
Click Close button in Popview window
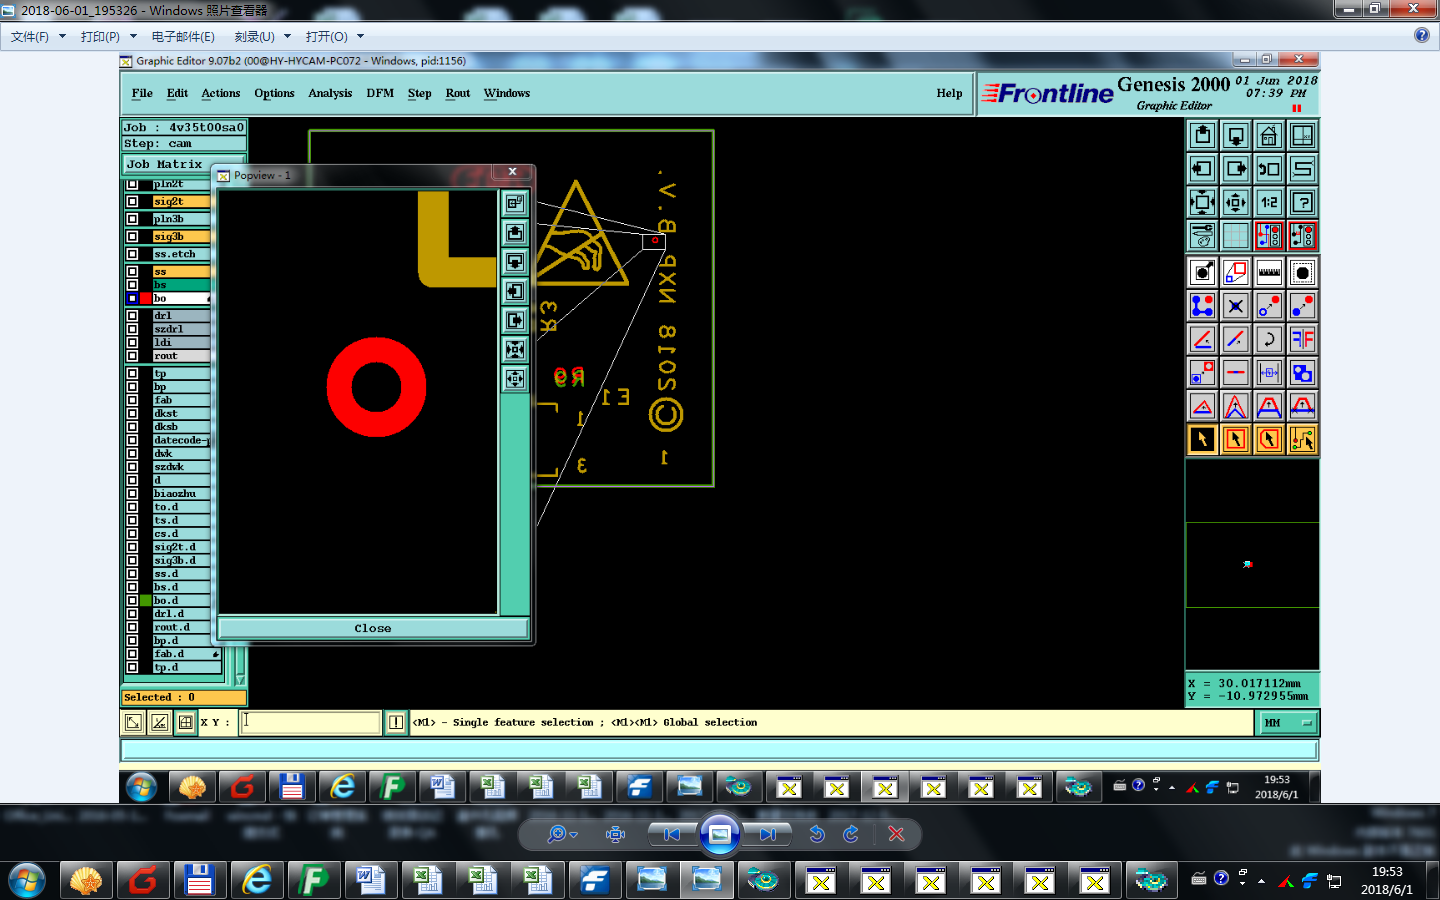[x=373, y=628]
